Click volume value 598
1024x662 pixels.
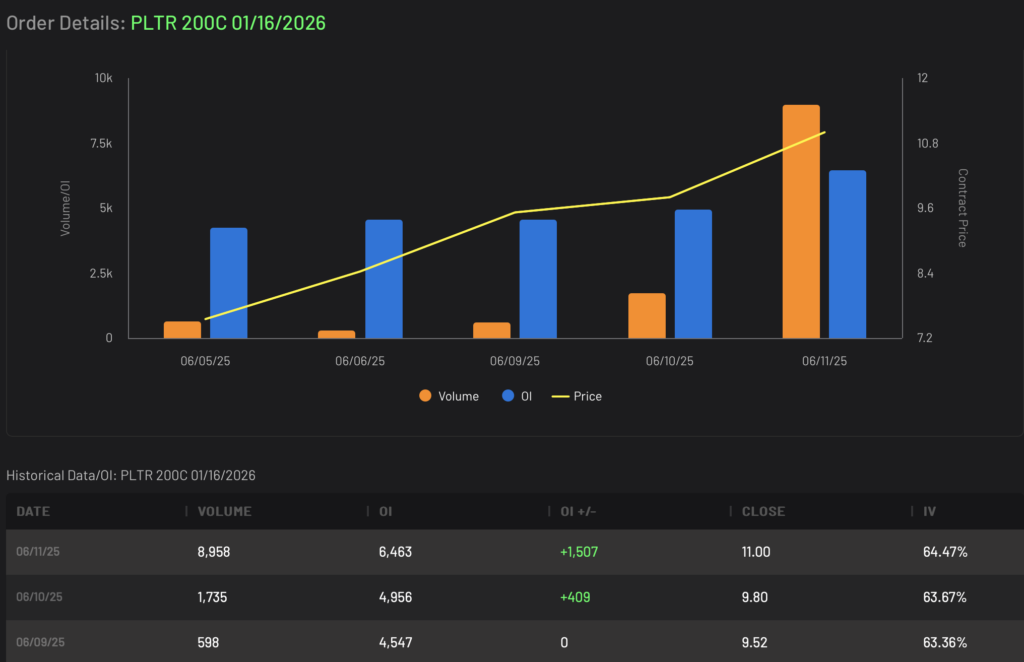click(x=208, y=642)
